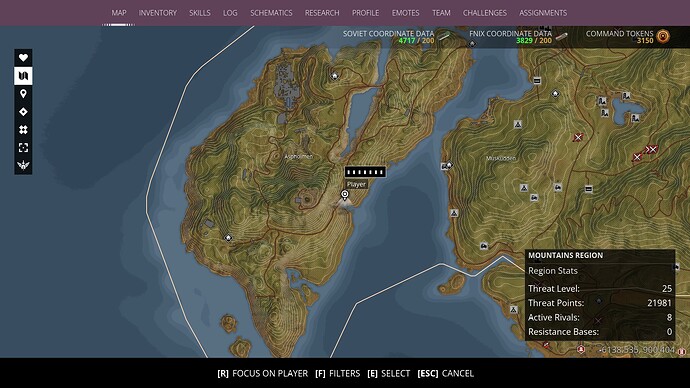Open the Assignments tab

543,13
